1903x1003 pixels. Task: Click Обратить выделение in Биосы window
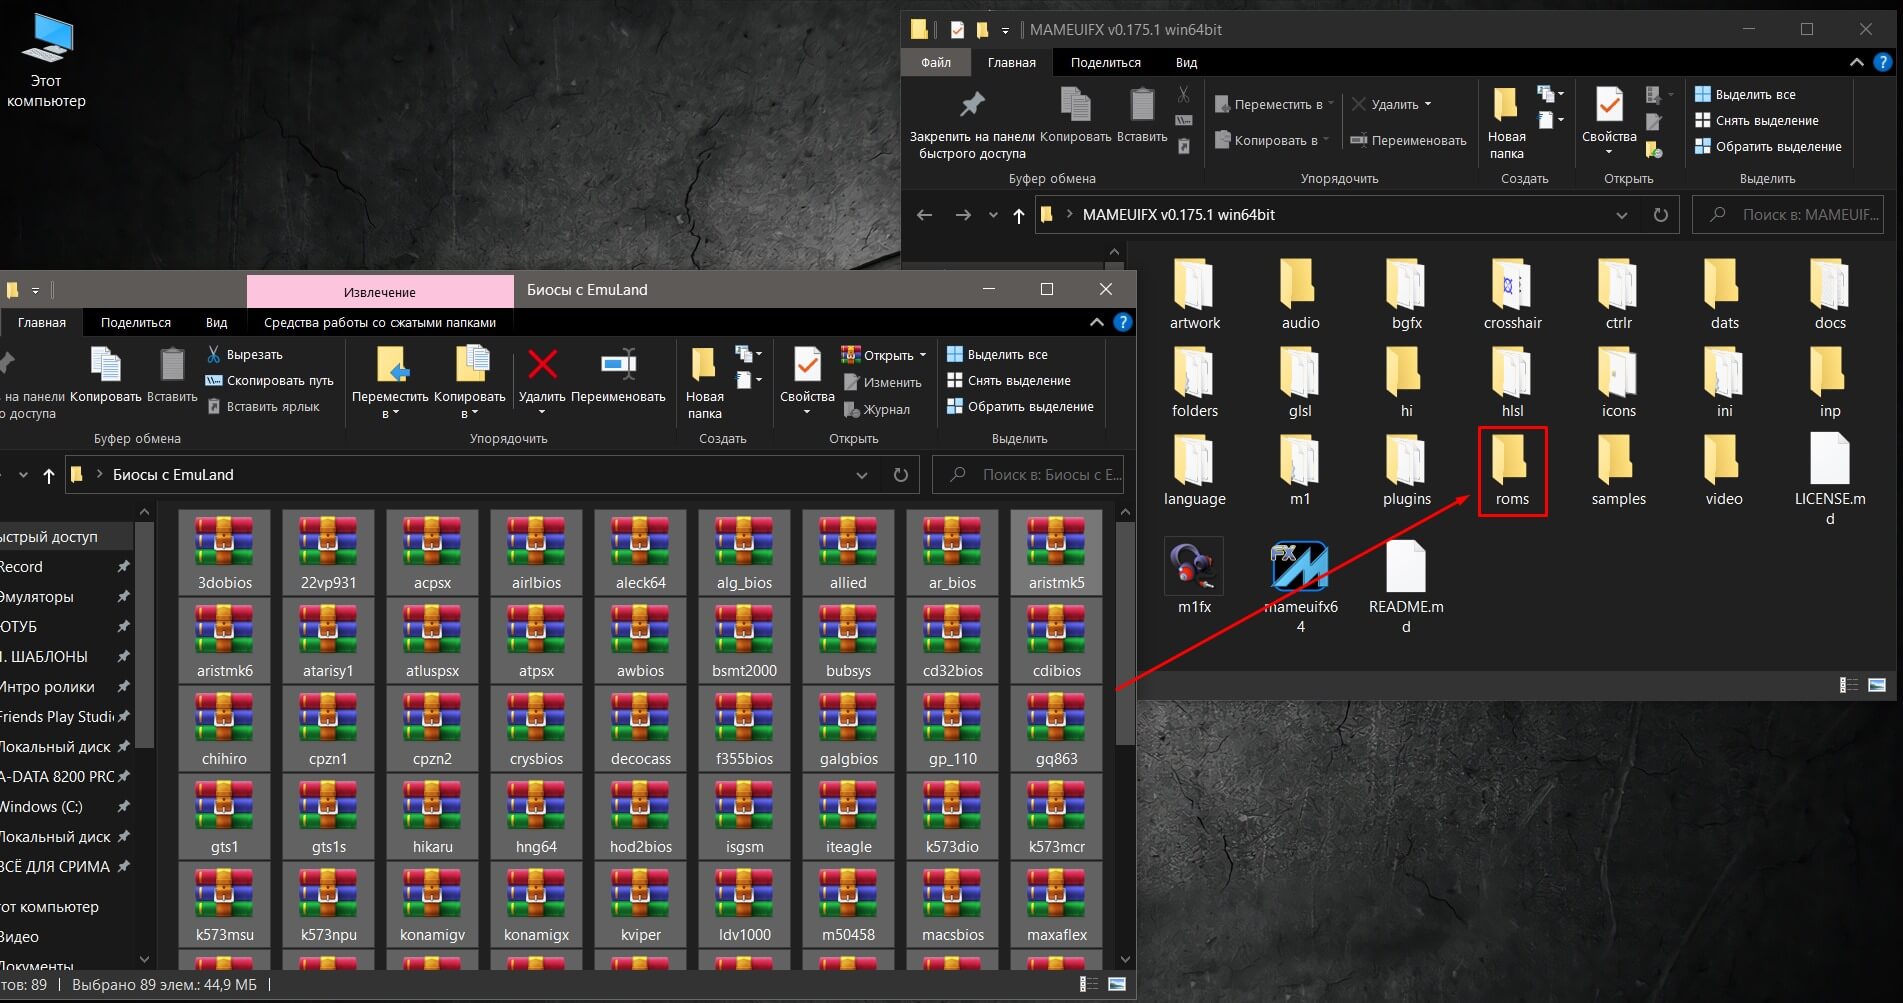coord(1020,406)
